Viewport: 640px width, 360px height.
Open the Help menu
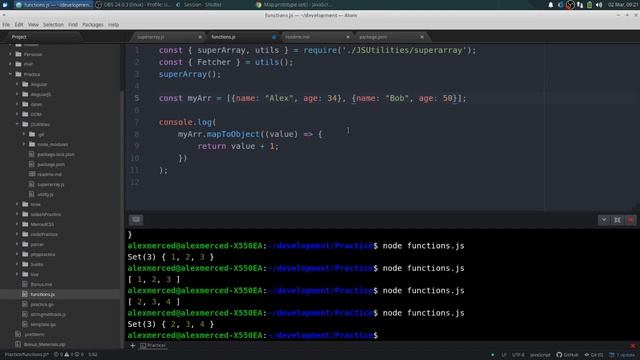tap(113, 25)
